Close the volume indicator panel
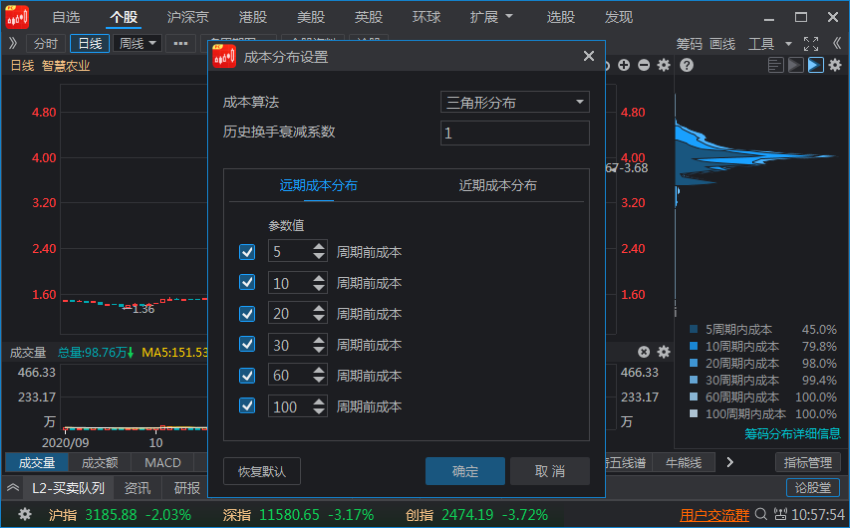This screenshot has width=850, height=528. coord(644,352)
